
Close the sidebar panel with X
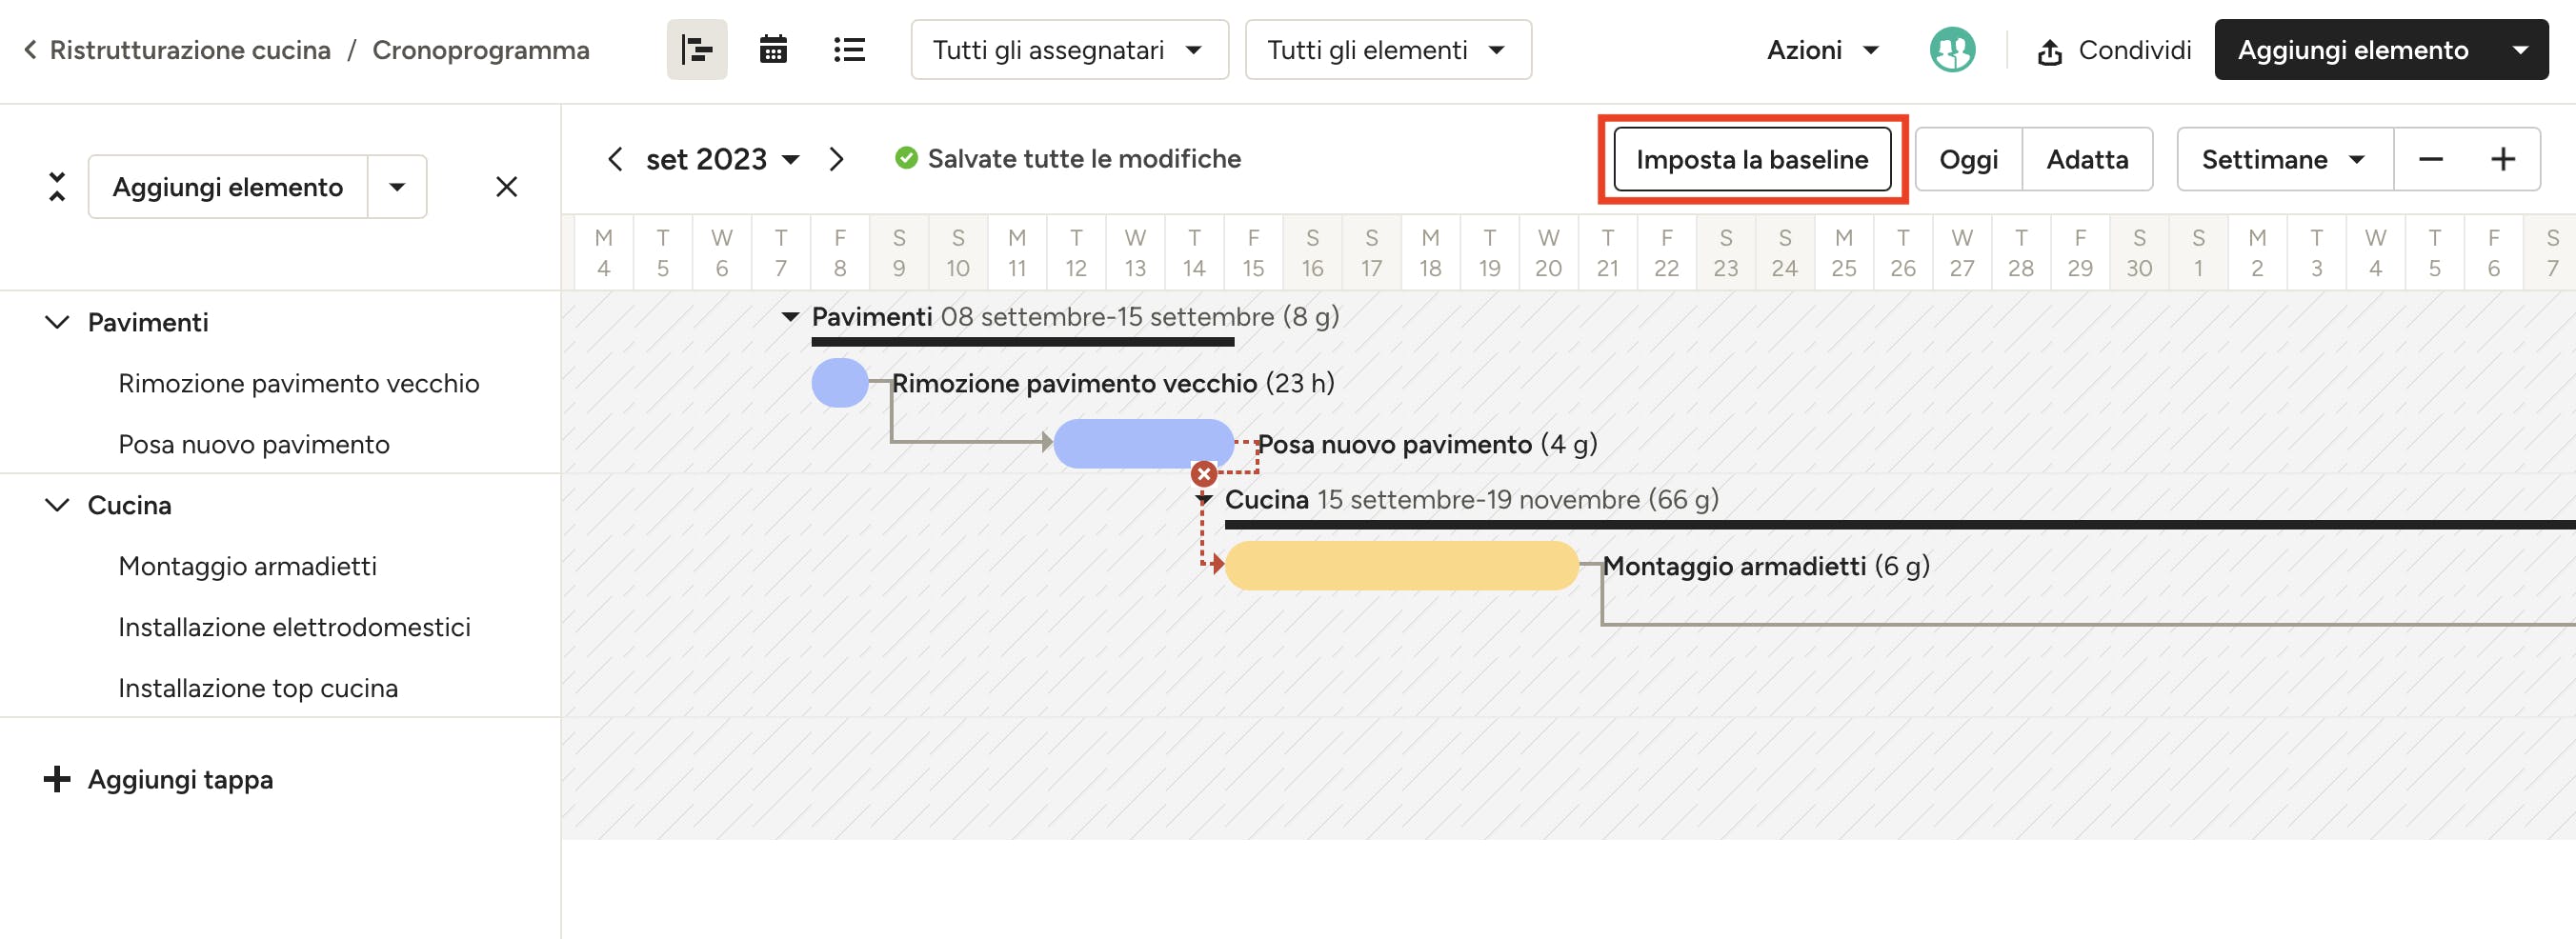pos(506,186)
